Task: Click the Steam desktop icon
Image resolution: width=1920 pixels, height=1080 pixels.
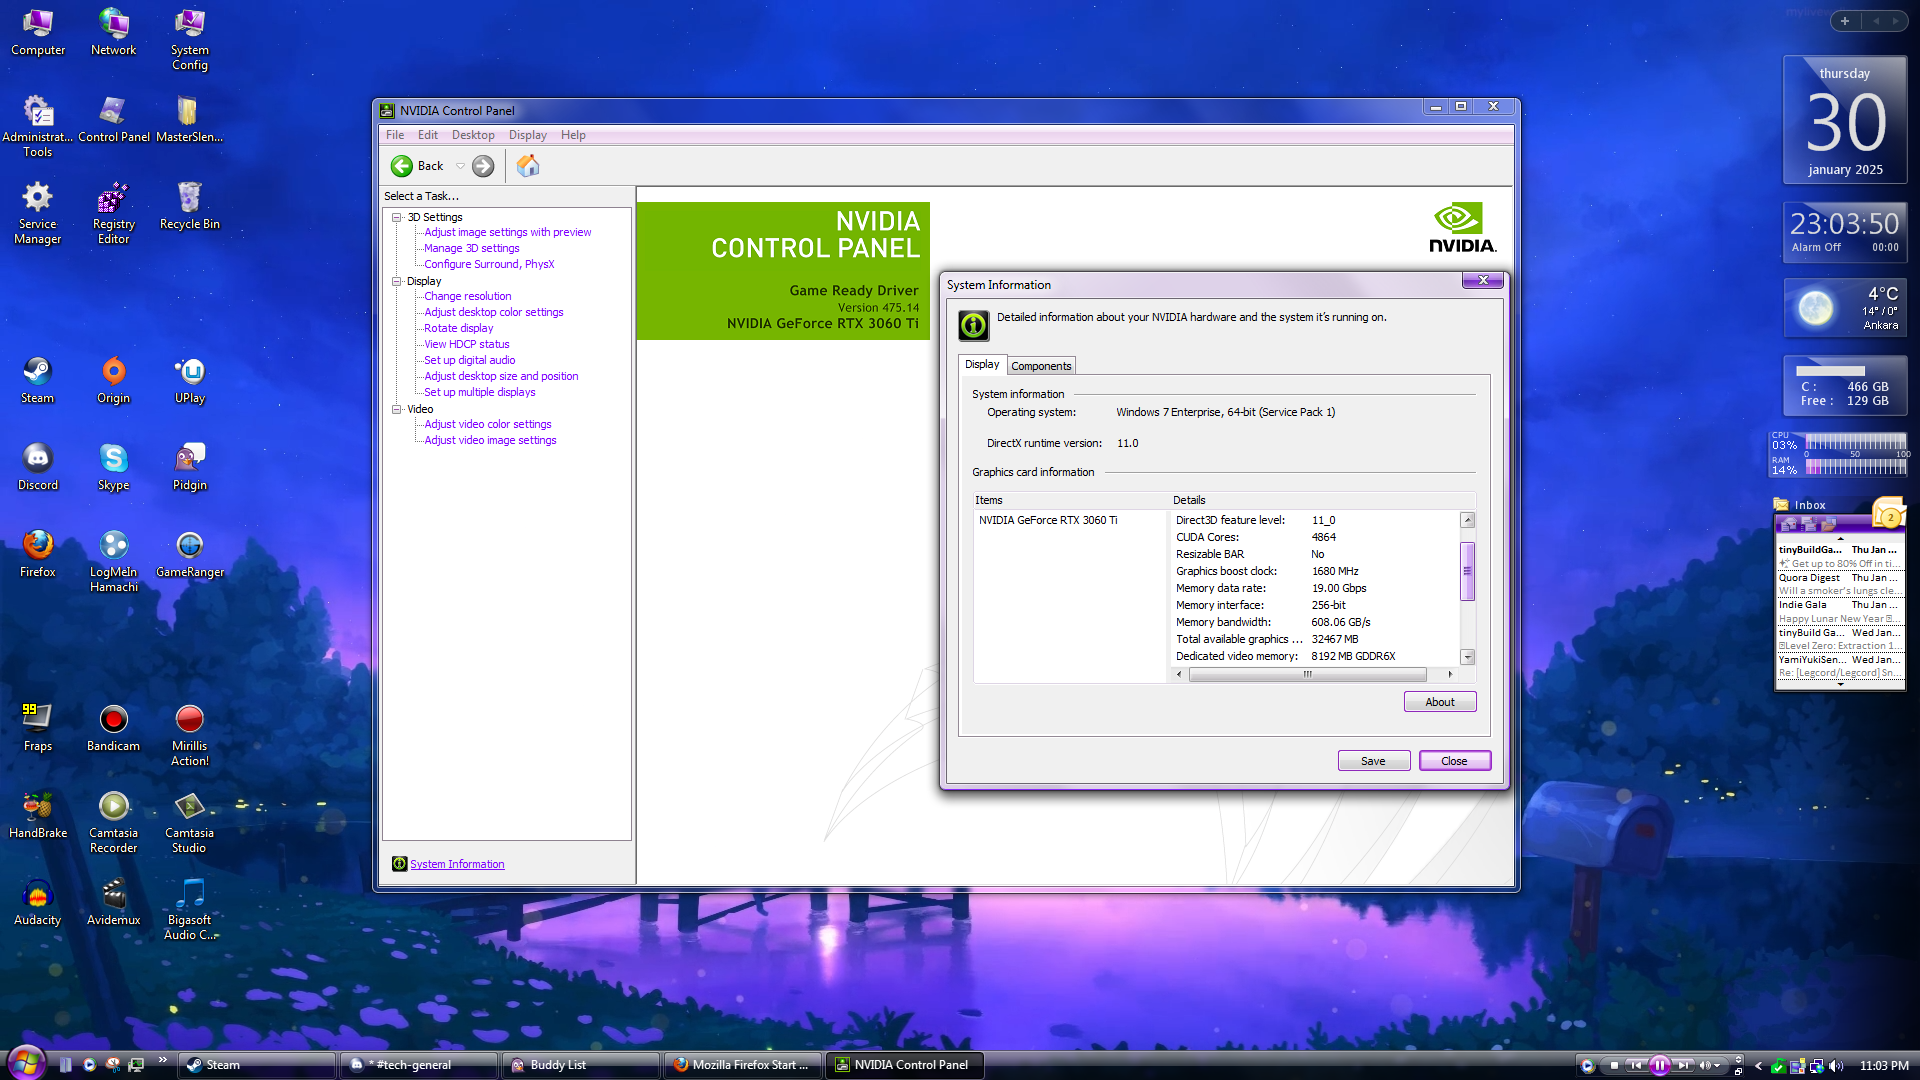Action: coord(37,381)
